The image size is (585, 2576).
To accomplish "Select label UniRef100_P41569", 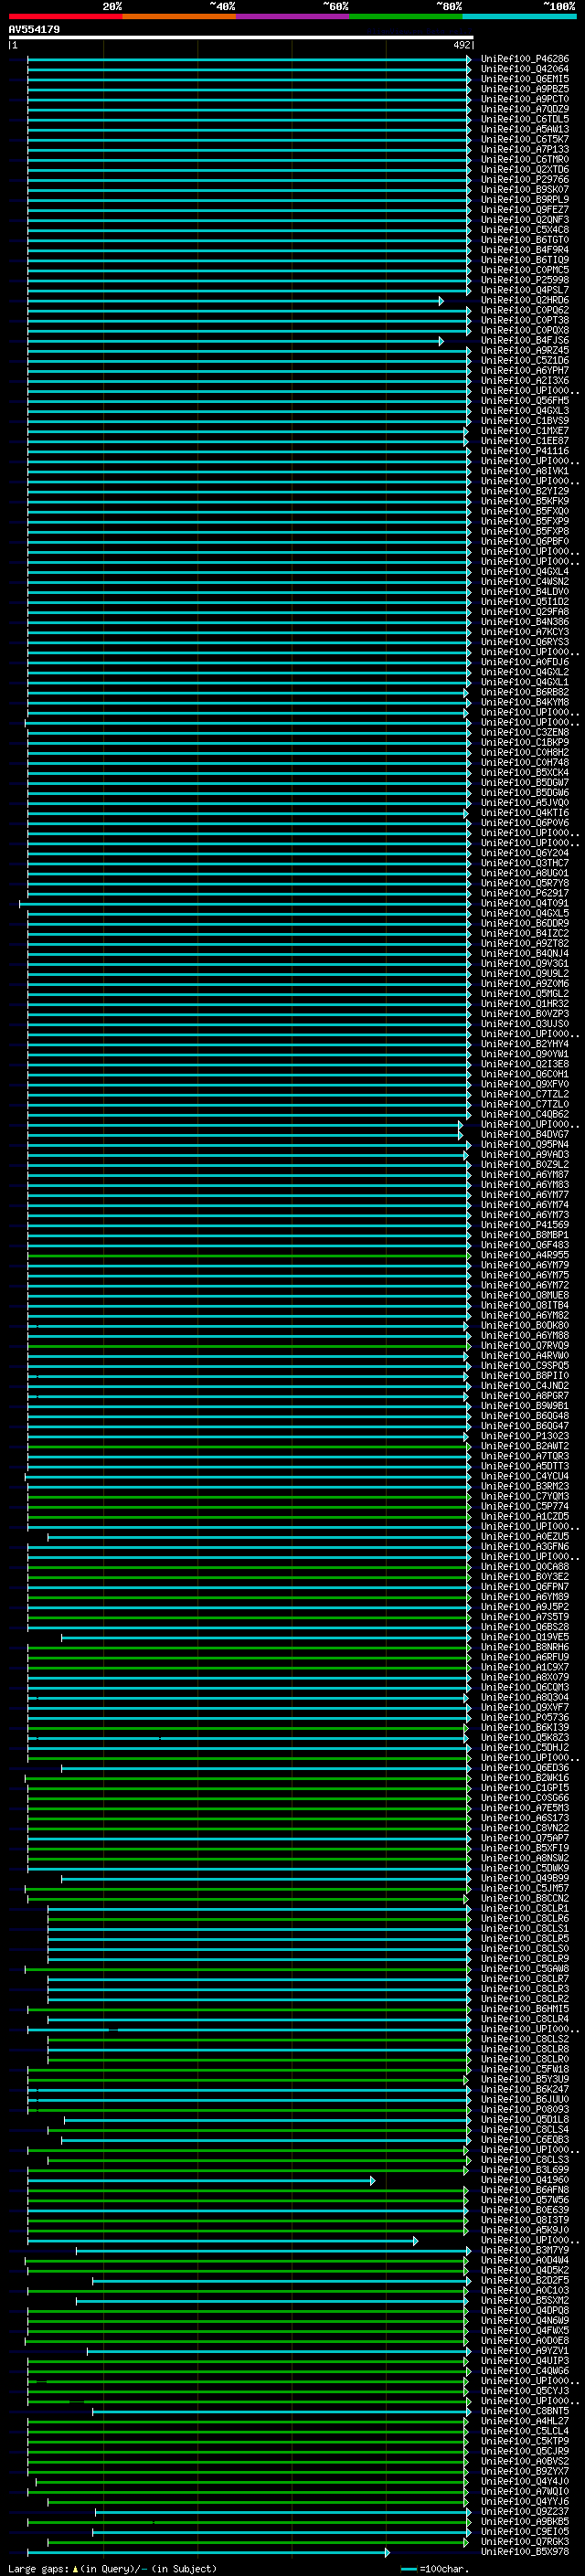I will click(x=524, y=1225).
